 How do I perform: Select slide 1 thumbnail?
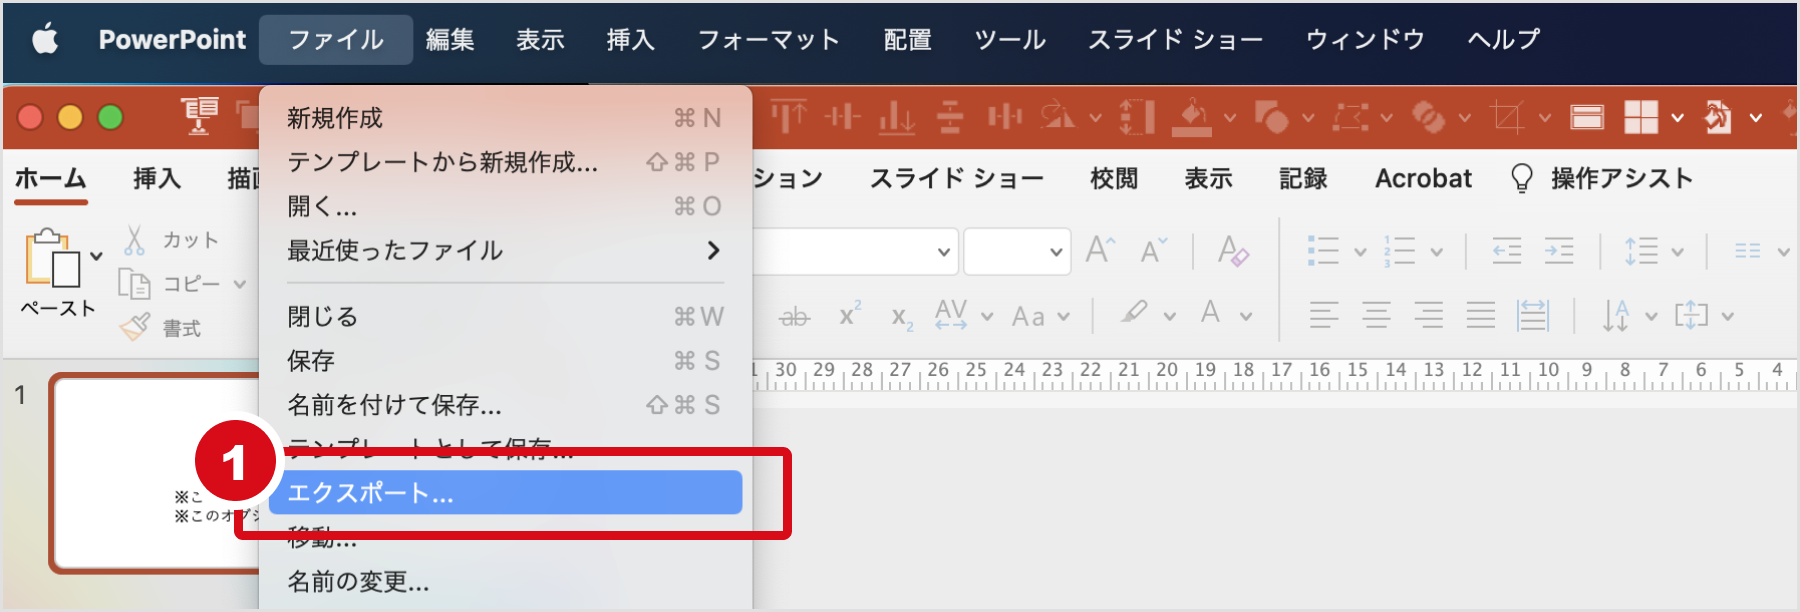(155, 473)
